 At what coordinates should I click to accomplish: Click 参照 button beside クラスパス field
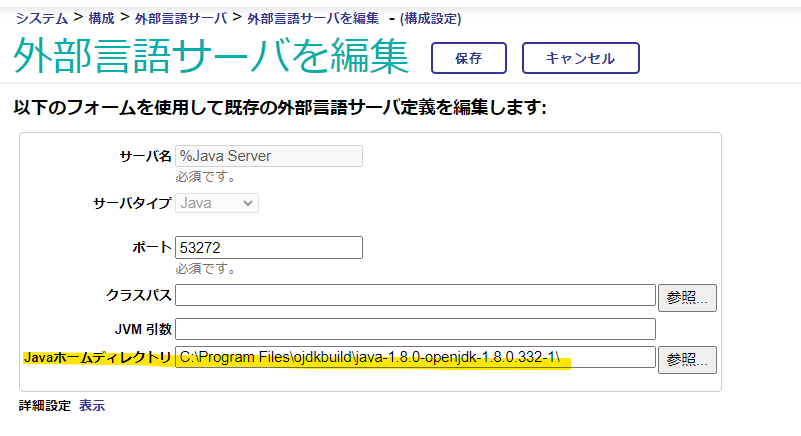click(x=687, y=297)
